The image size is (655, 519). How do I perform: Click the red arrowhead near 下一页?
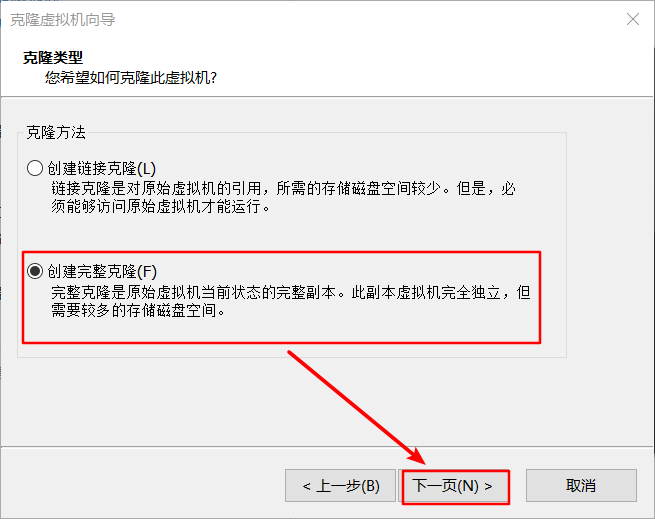(x=417, y=455)
